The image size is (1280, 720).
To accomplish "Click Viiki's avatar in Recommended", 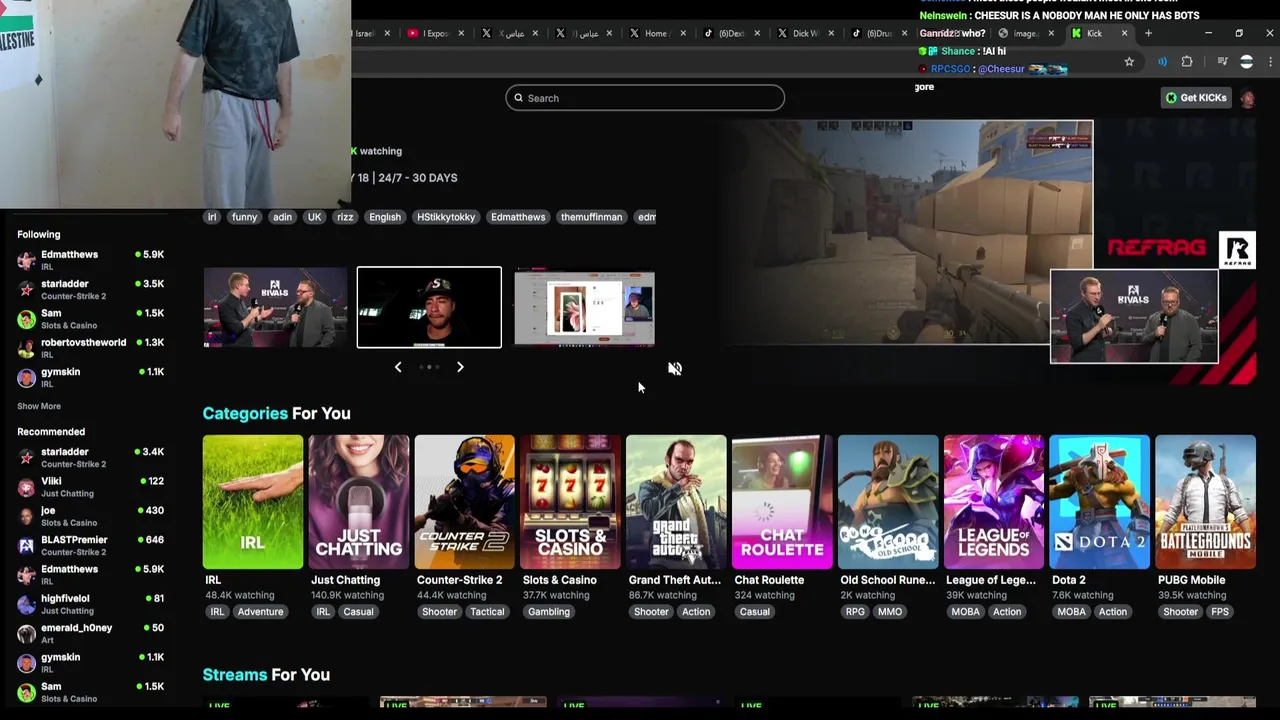I will tap(26, 487).
